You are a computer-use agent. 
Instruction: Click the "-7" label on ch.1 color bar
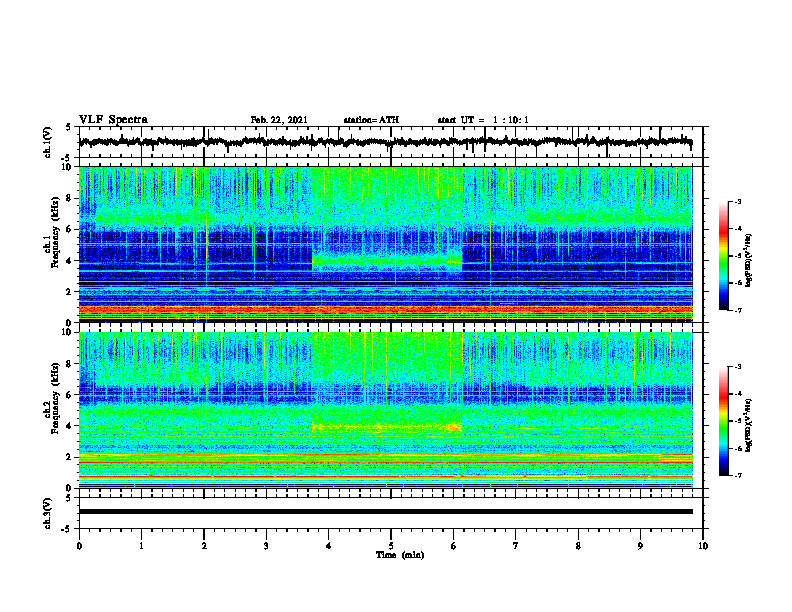click(x=738, y=310)
